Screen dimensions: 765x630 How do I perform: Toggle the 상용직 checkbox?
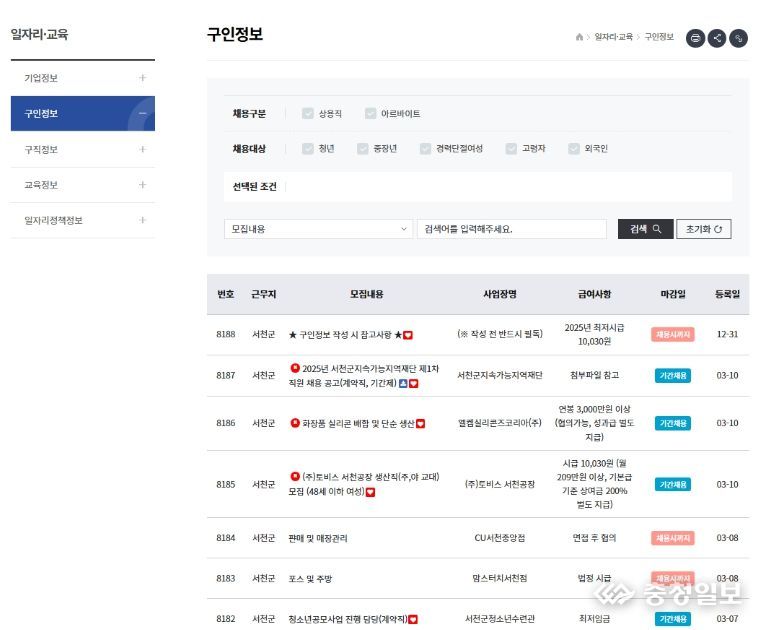point(308,114)
